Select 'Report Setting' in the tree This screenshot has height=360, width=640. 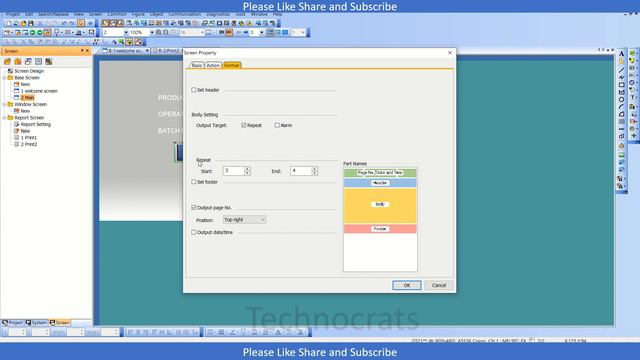pos(36,124)
